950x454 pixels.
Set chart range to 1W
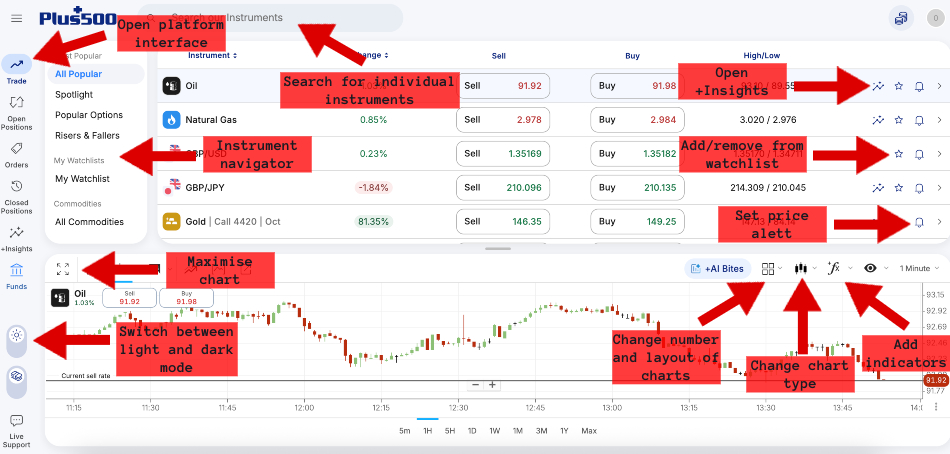tap(495, 431)
